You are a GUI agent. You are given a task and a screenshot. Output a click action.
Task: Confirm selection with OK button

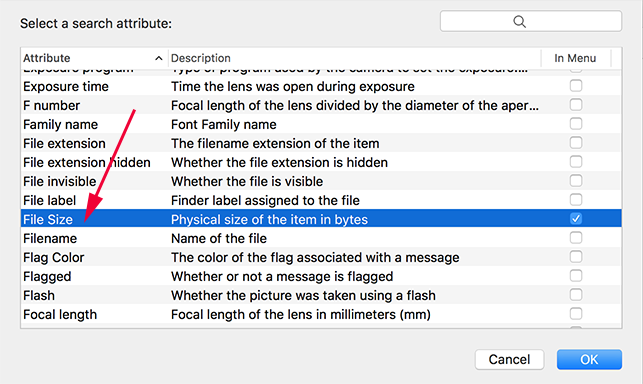tap(589, 359)
